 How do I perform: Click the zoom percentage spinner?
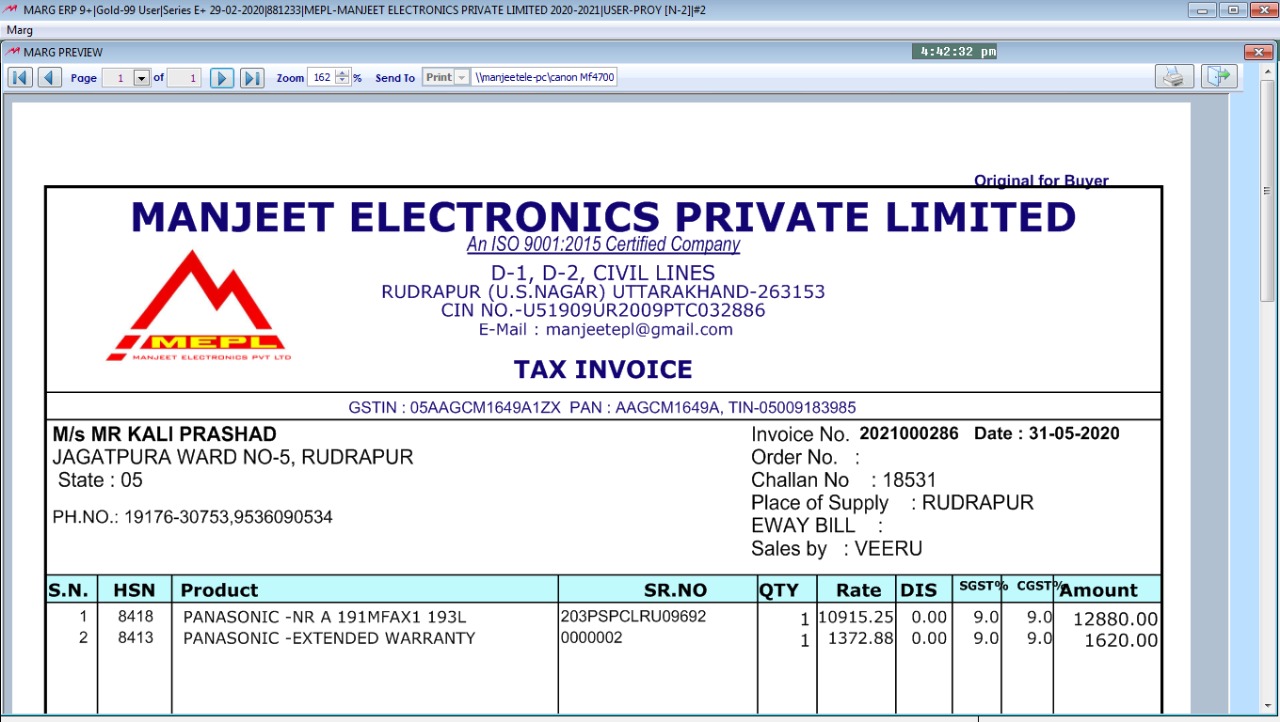(343, 77)
